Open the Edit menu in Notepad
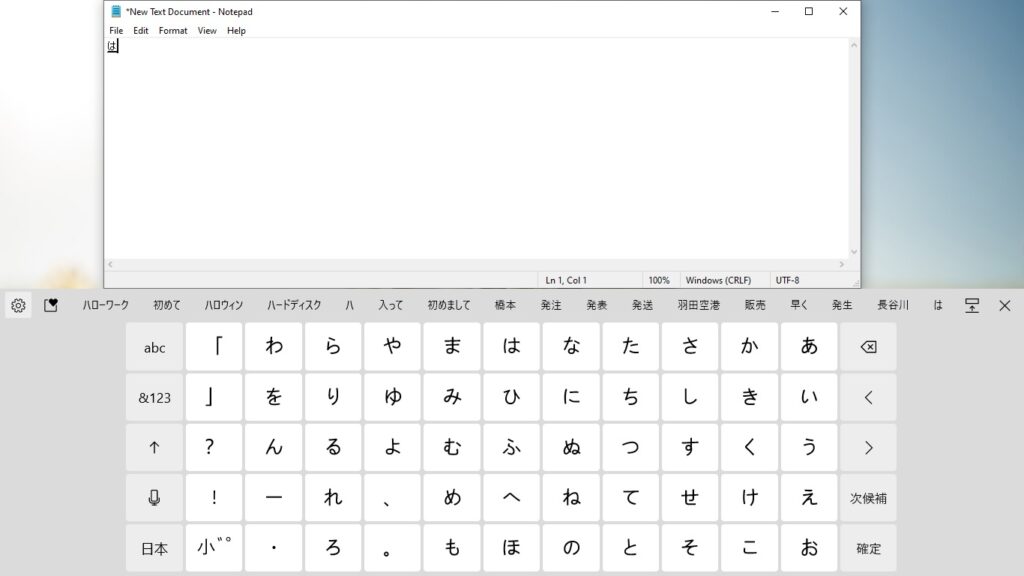 coord(141,31)
